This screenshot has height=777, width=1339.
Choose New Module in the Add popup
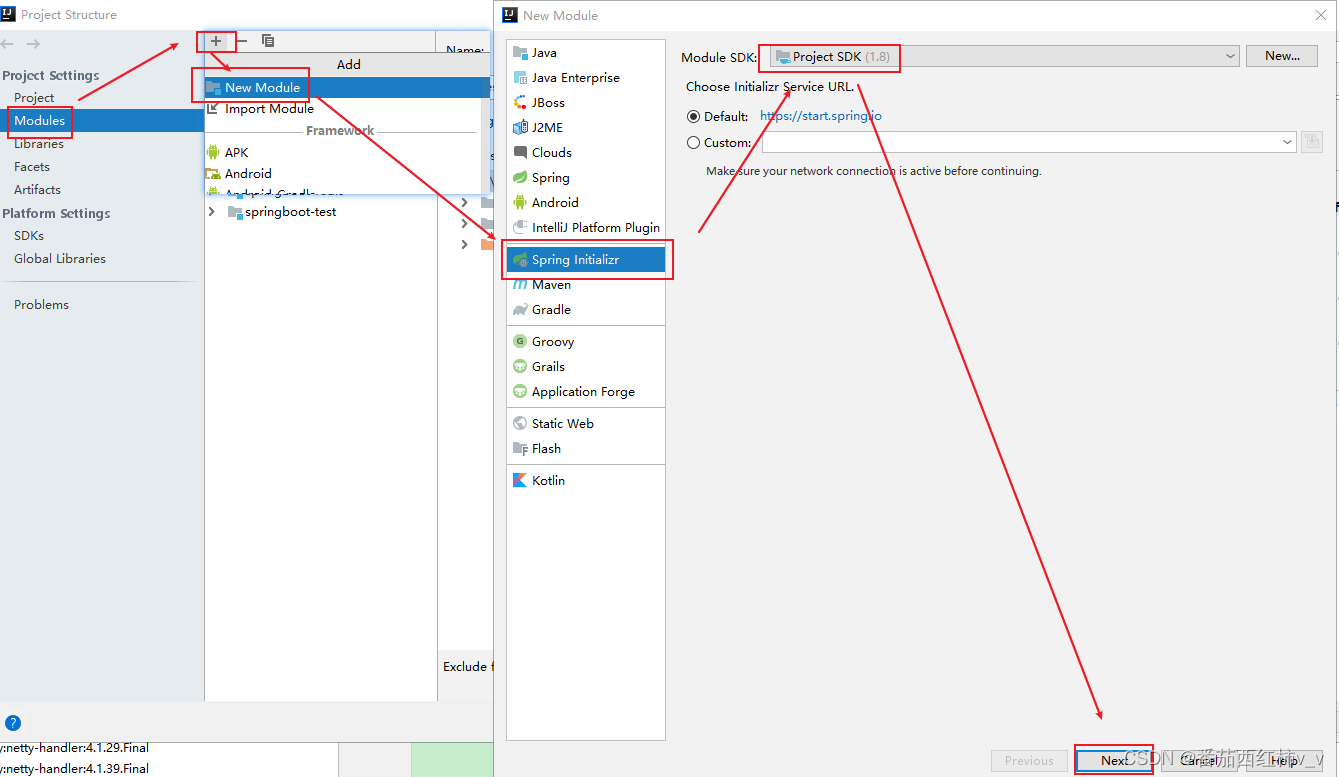coord(347,88)
